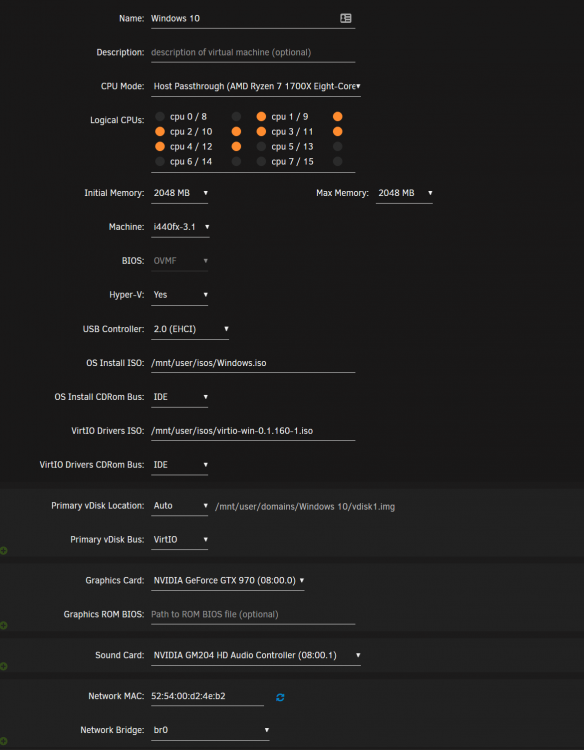584x750 pixels.
Task: Open the Primary vDisk Location dropdown
Action: pos(179,506)
